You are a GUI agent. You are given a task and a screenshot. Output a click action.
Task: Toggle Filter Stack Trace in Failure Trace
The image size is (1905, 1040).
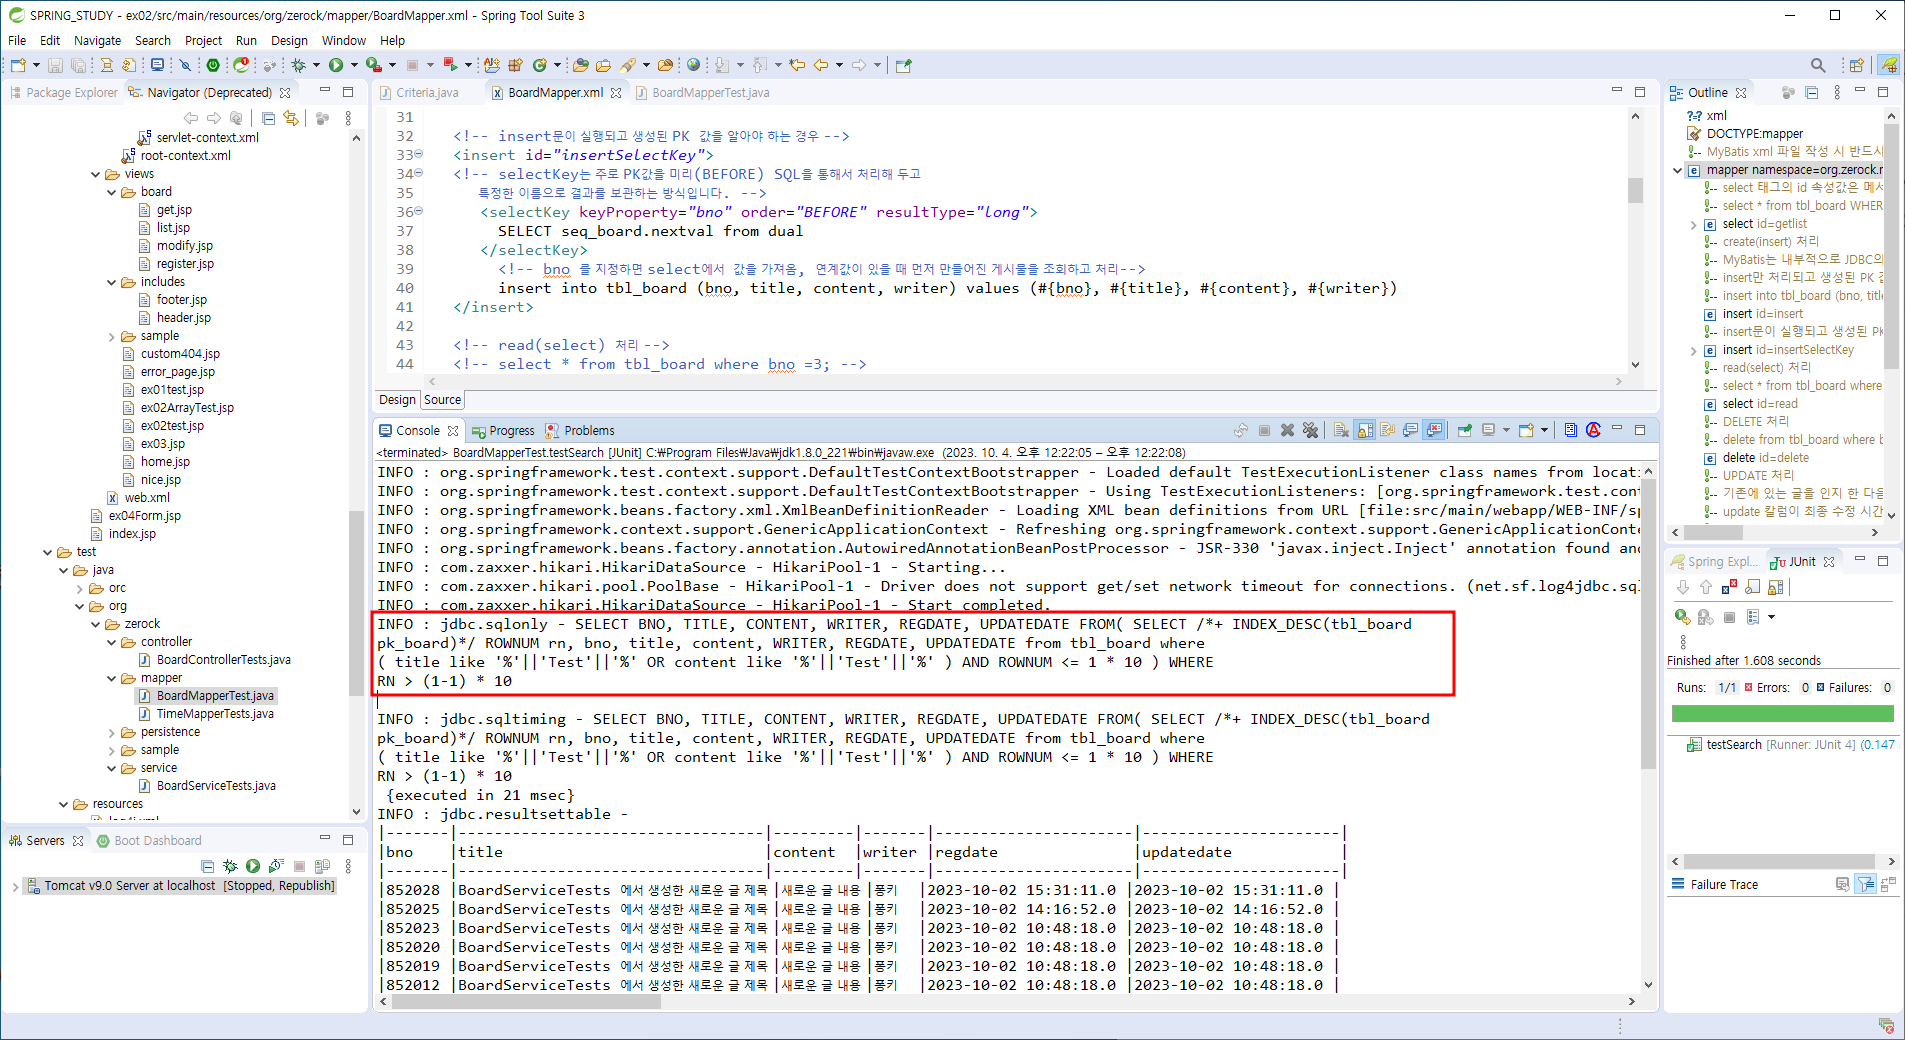click(1865, 884)
